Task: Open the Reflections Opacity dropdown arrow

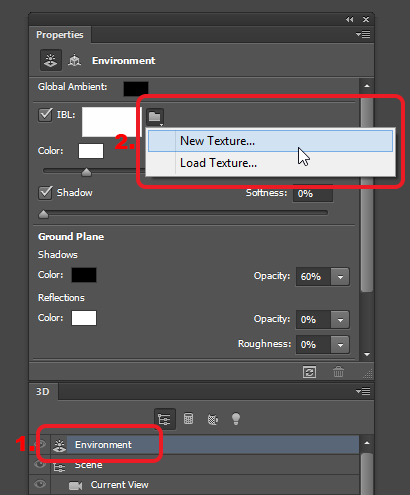Action: (340, 320)
